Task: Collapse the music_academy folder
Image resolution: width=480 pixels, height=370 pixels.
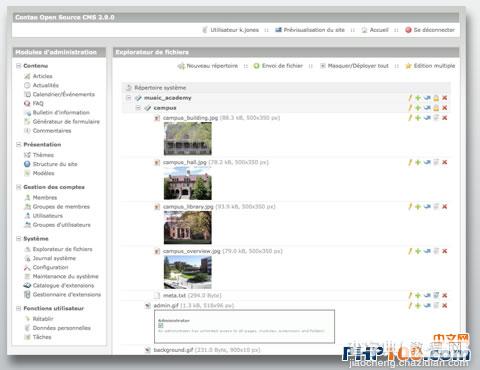Action: 128,98
